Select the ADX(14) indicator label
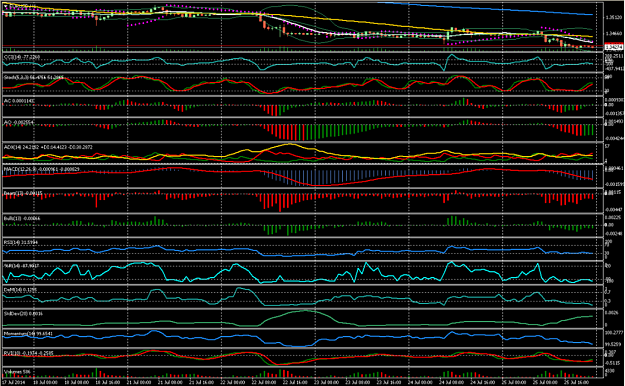 pos(48,147)
